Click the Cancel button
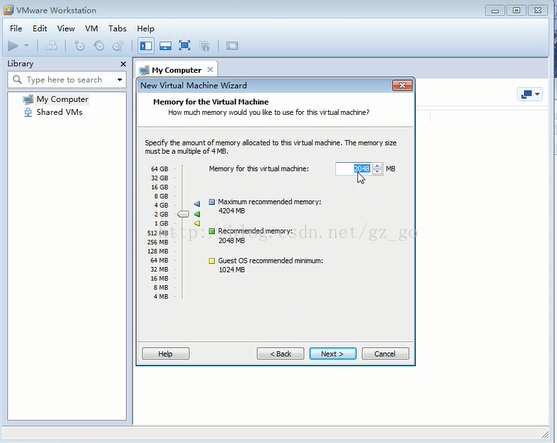Screen dimensions: 557x443 385,354
